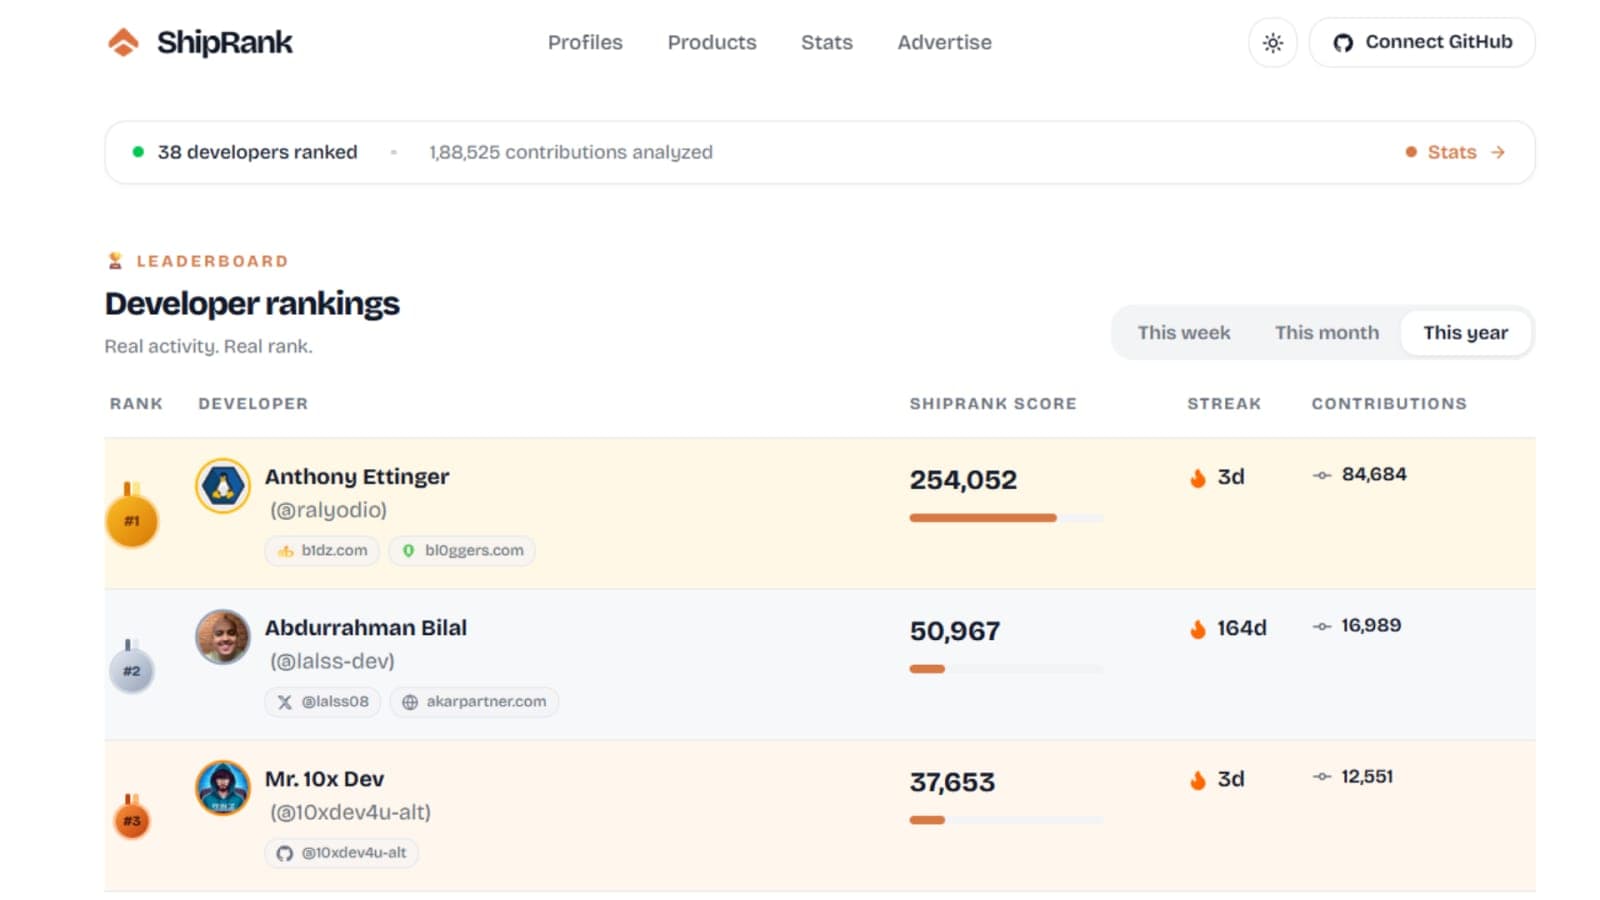Viewport: 1600px width, 900px height.
Task: Click the commit icon beside 84,684
Action: point(1322,475)
